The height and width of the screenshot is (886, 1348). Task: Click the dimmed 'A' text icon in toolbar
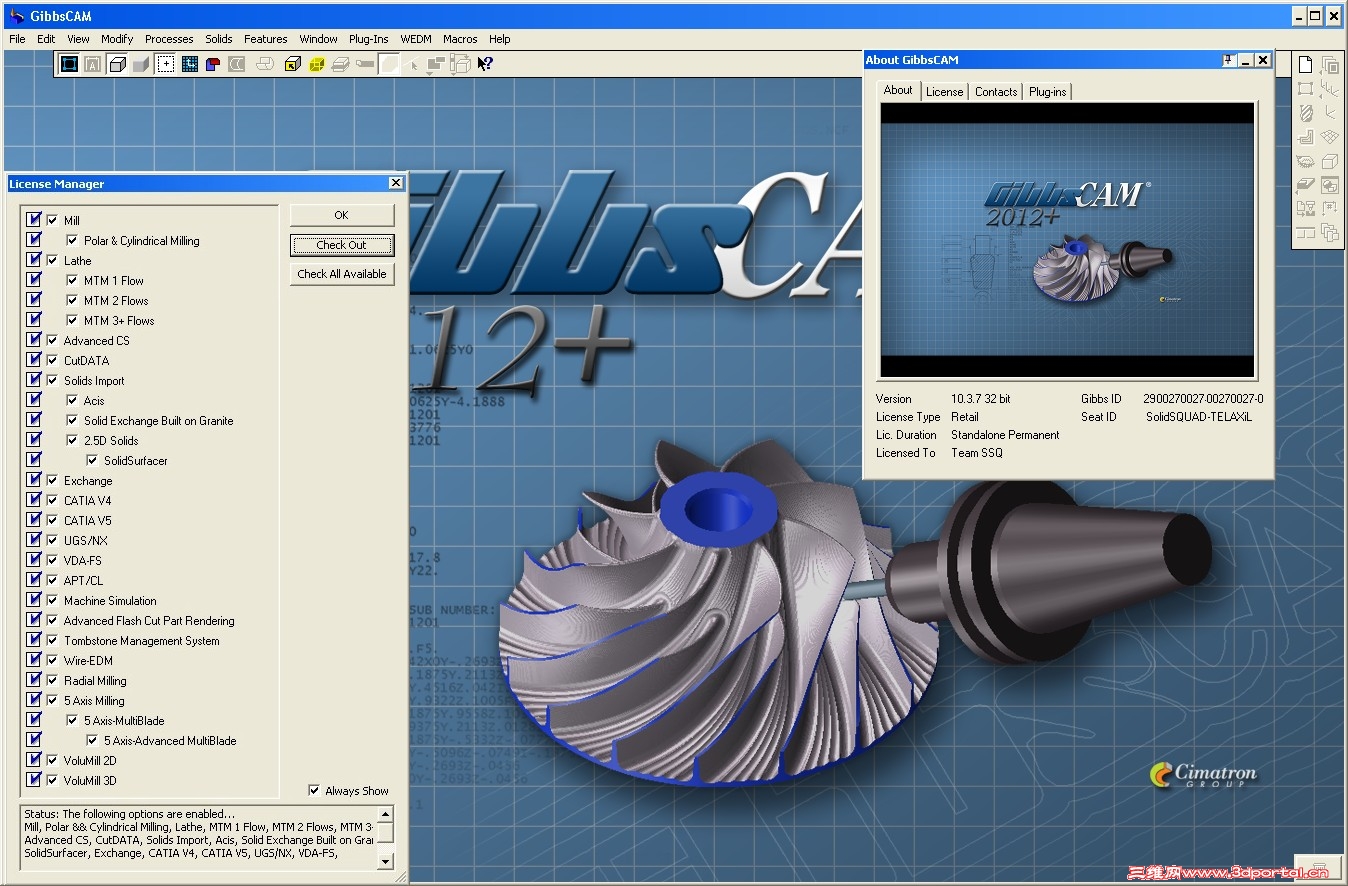[x=93, y=64]
